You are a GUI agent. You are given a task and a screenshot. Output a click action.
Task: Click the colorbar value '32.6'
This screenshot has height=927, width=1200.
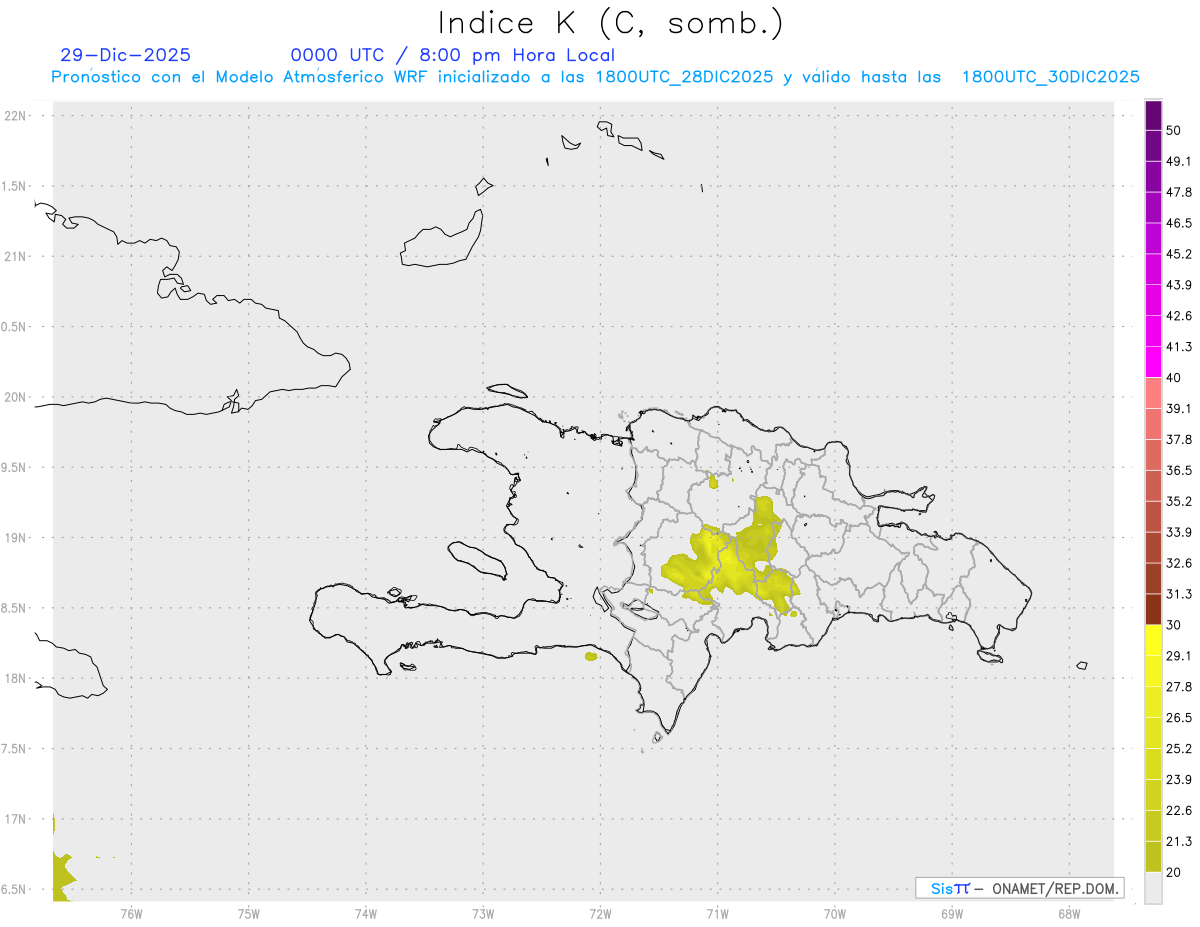(1179, 563)
